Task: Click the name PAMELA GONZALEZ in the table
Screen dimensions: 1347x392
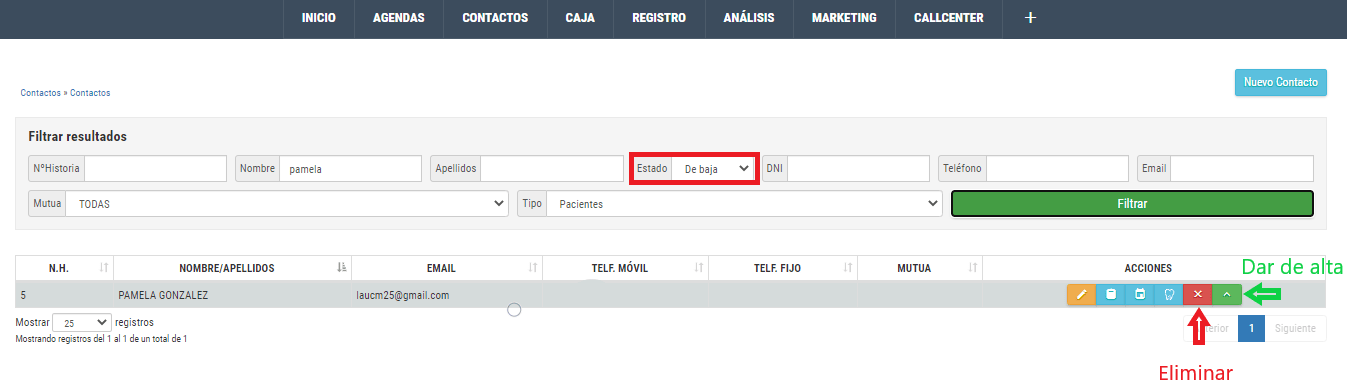Action: click(x=163, y=296)
